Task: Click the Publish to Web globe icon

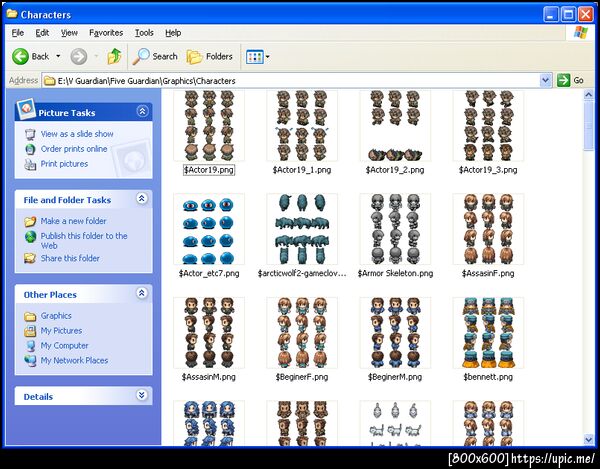Action: pyautogui.click(x=30, y=237)
